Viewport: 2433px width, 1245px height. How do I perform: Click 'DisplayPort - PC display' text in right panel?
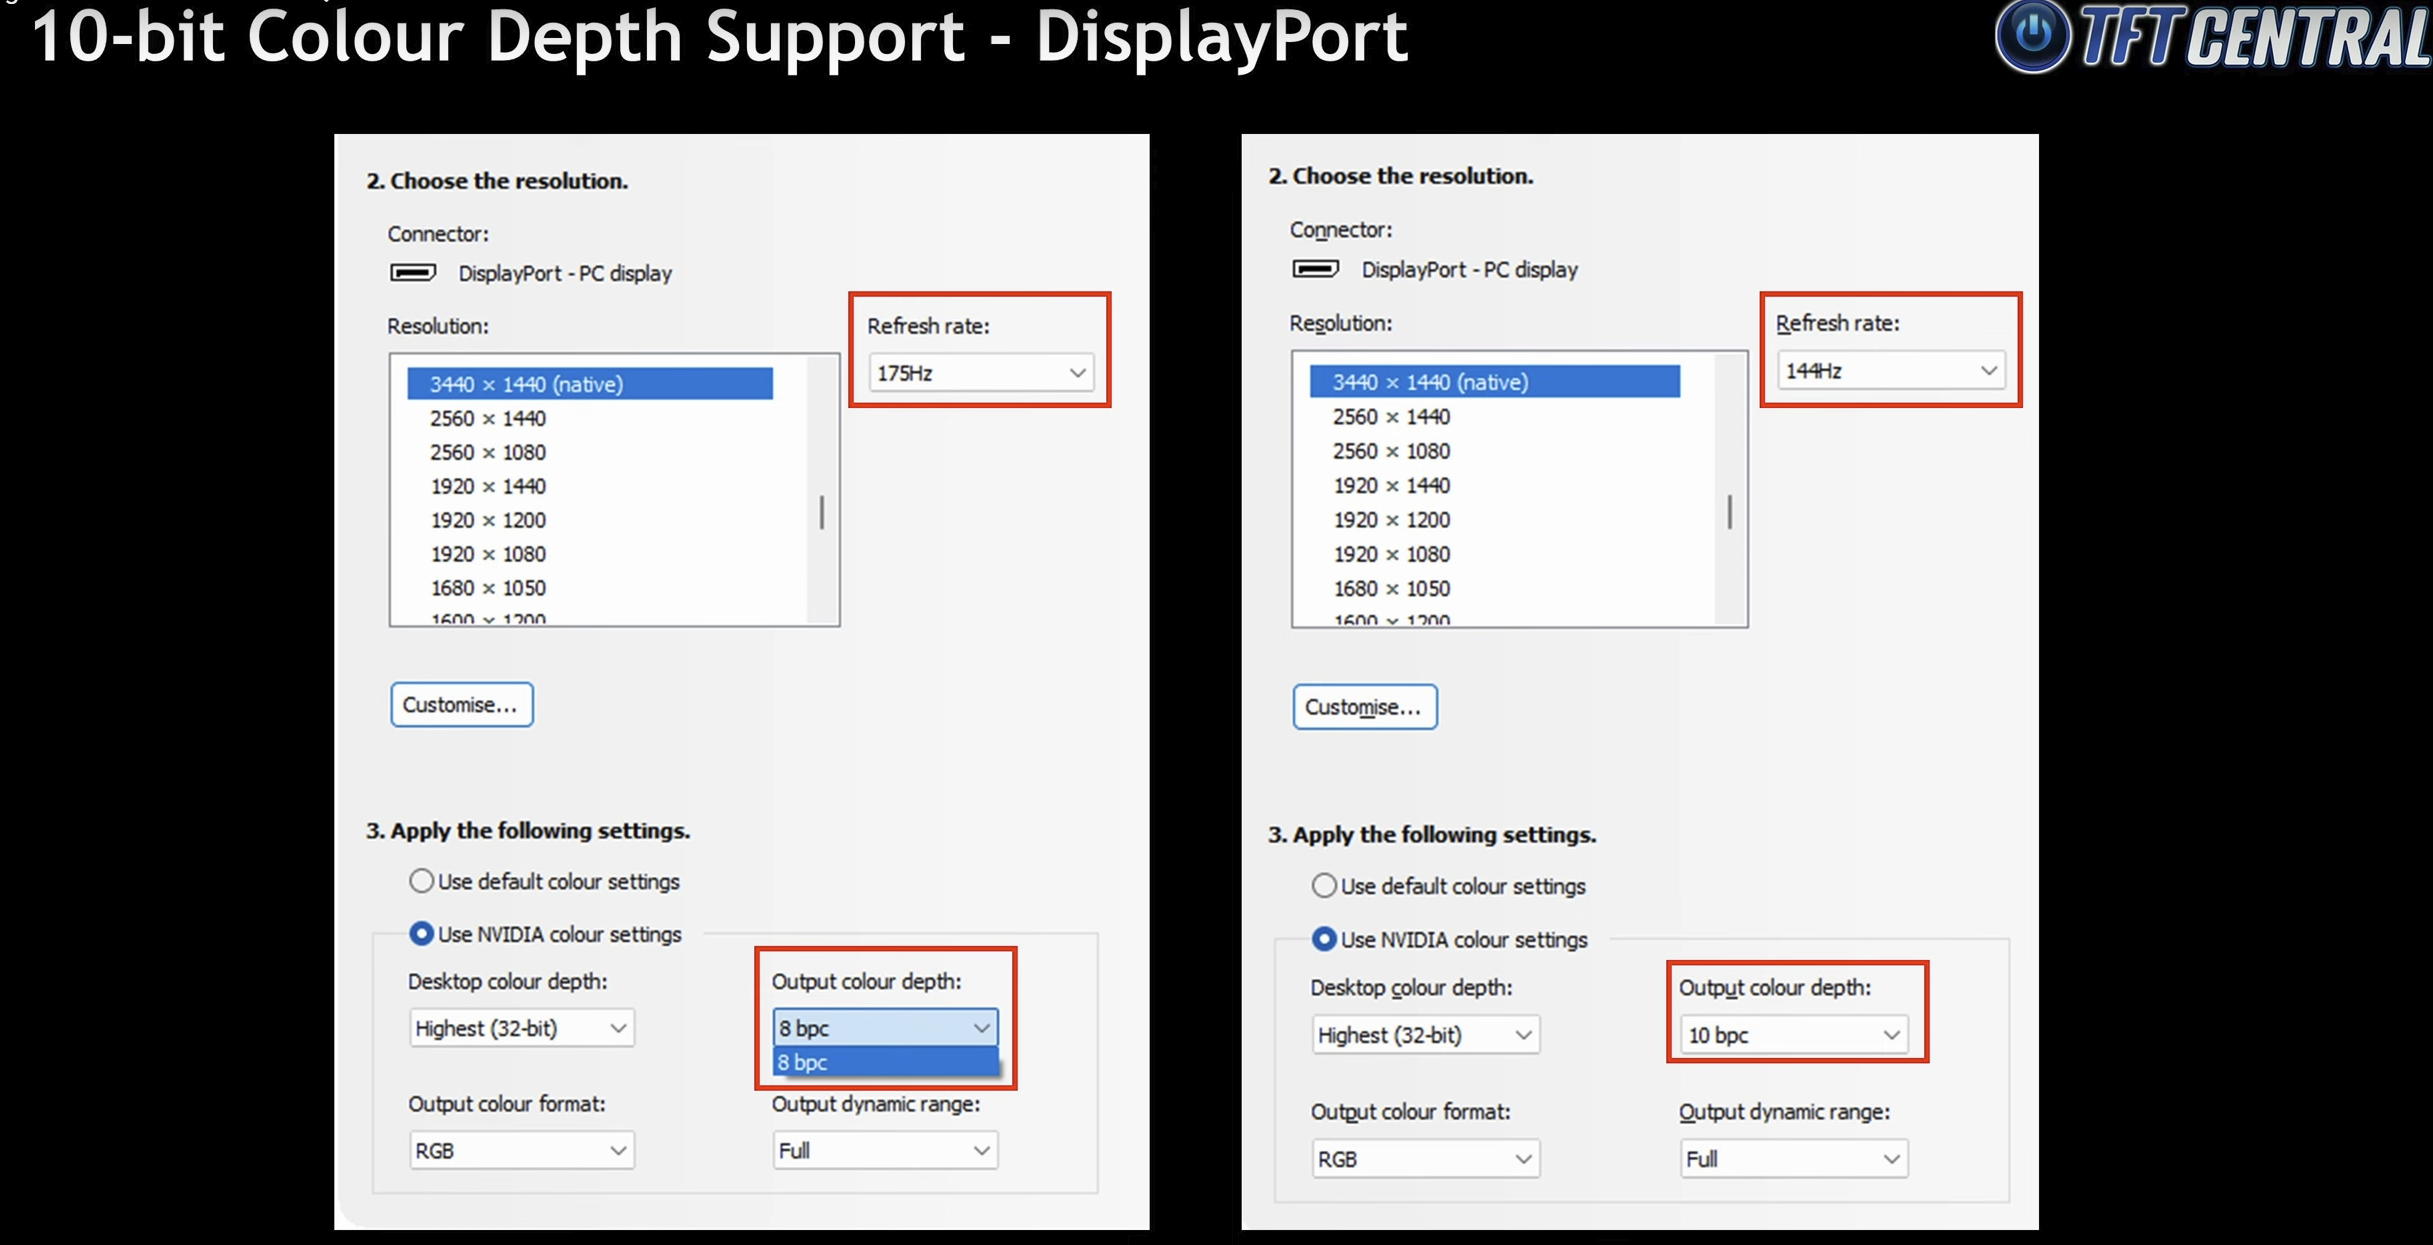click(x=1470, y=270)
